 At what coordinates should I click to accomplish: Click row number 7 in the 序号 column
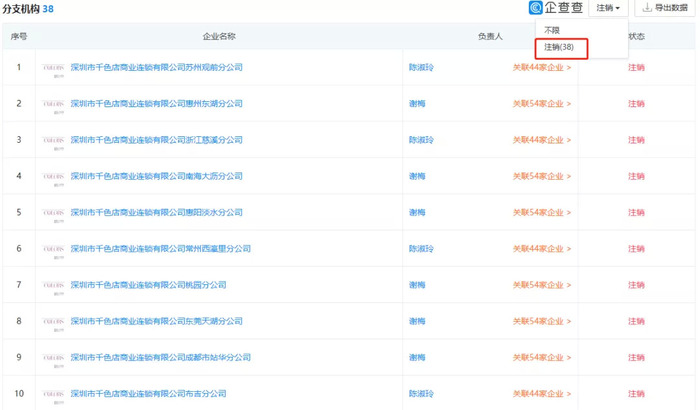(19, 284)
